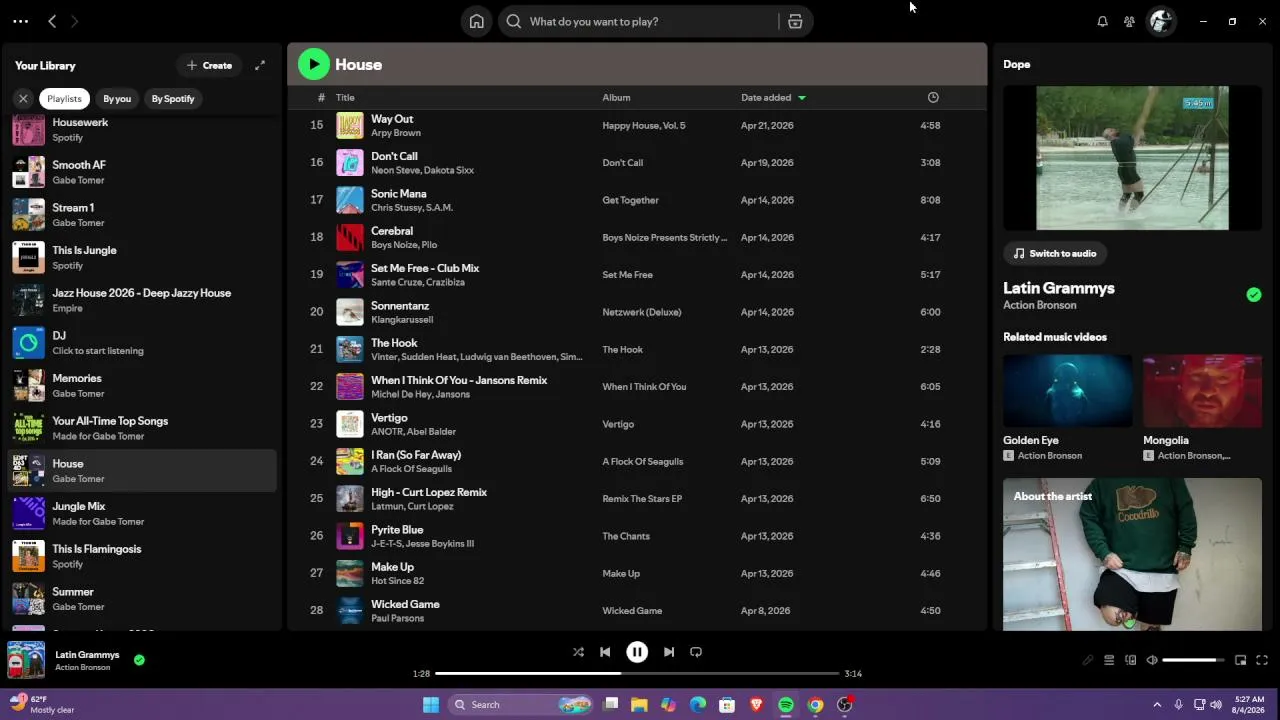Select the Playlists filter chip

pos(64,98)
